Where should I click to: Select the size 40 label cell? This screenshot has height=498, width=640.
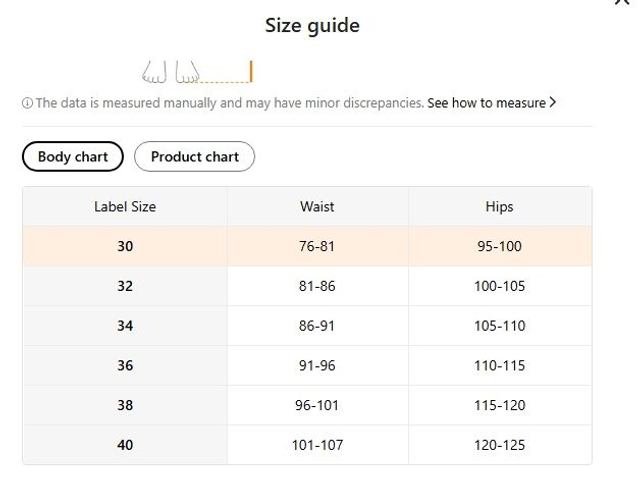click(x=125, y=445)
